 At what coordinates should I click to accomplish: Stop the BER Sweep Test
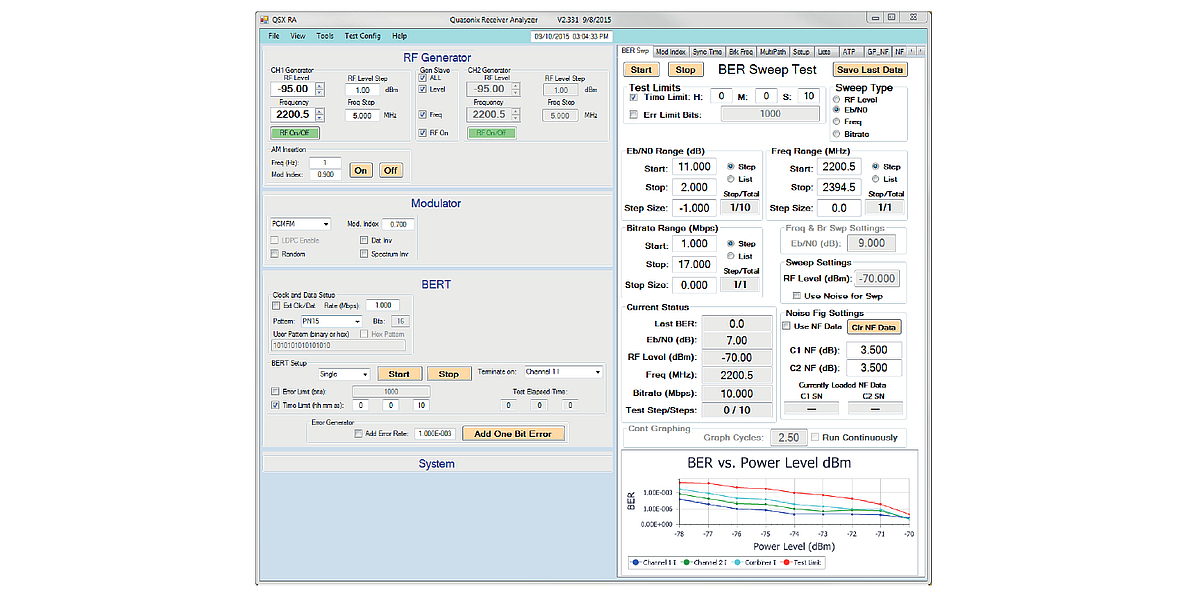tap(684, 70)
